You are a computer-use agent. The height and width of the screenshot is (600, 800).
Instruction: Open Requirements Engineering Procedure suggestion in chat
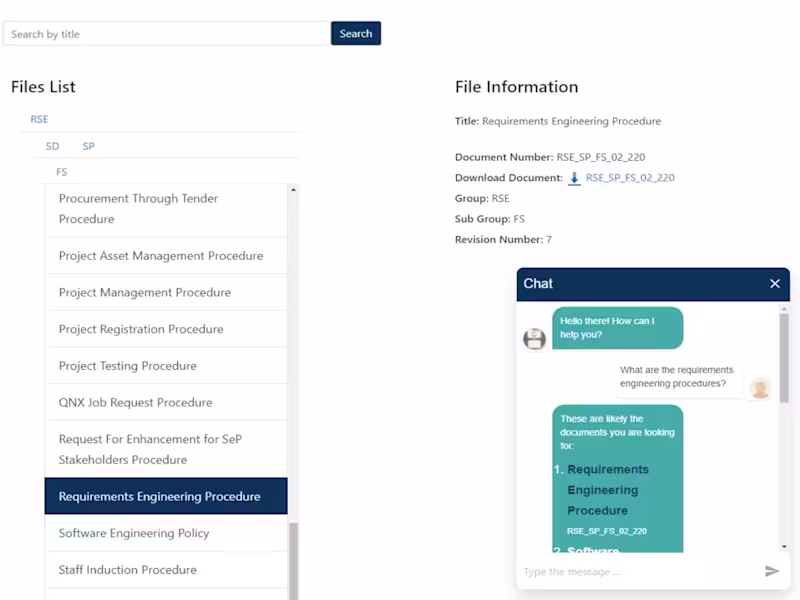pos(608,490)
